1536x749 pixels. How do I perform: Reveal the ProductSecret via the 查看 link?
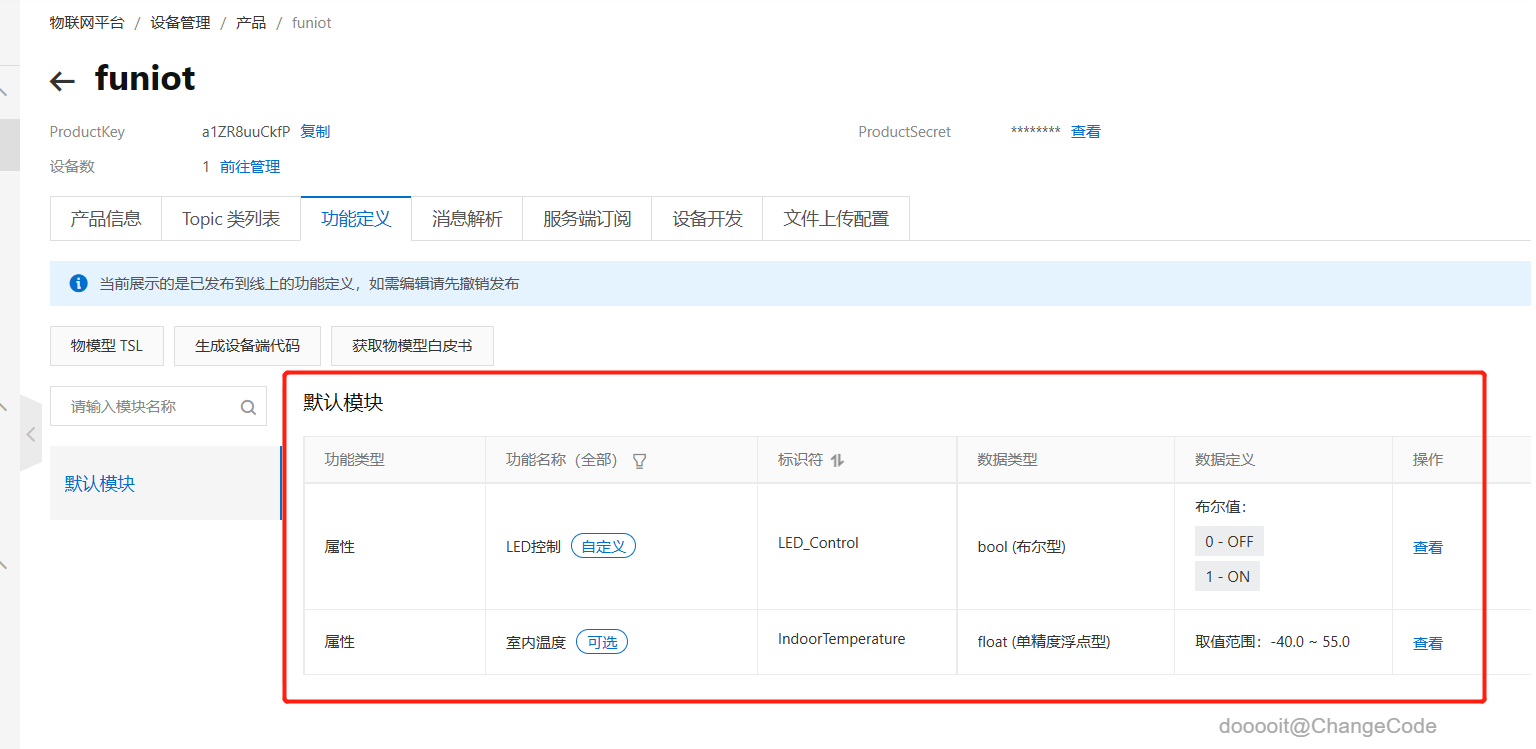click(x=1085, y=131)
